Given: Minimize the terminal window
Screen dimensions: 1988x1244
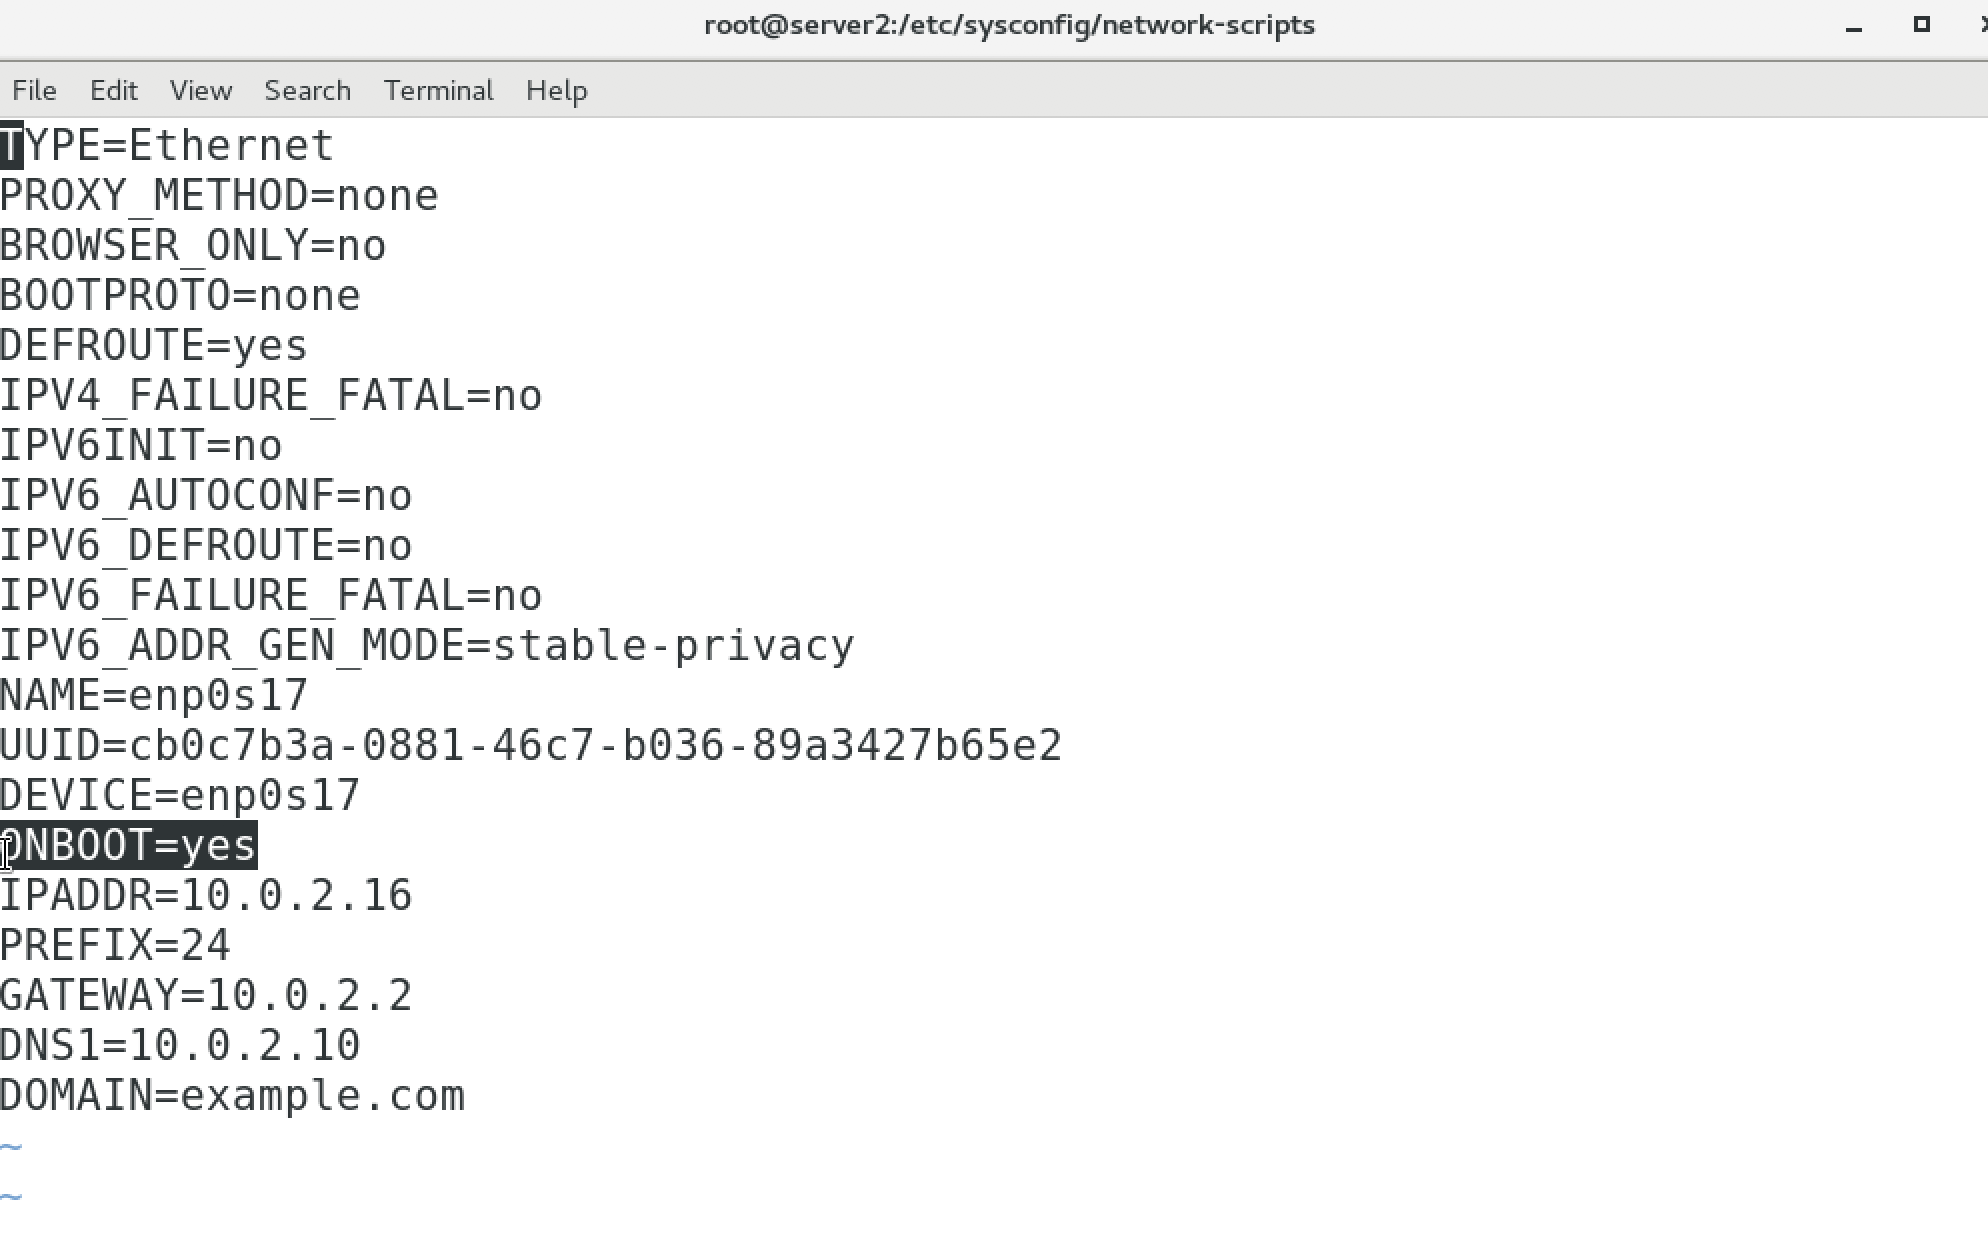Looking at the screenshot, I should (x=1853, y=26).
